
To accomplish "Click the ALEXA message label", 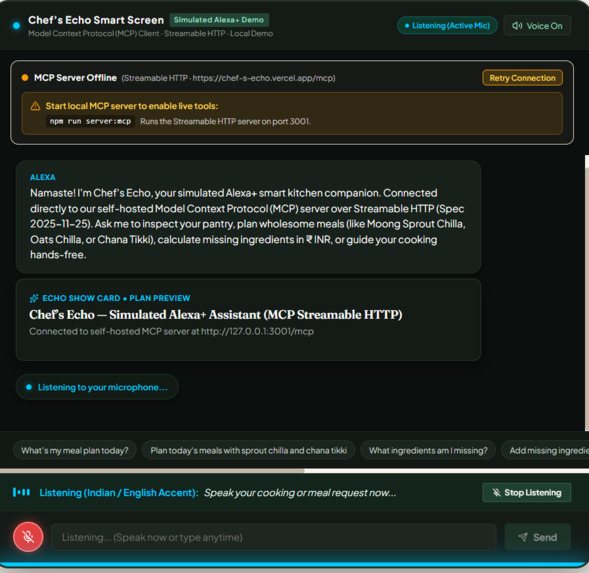I will click(42, 177).
